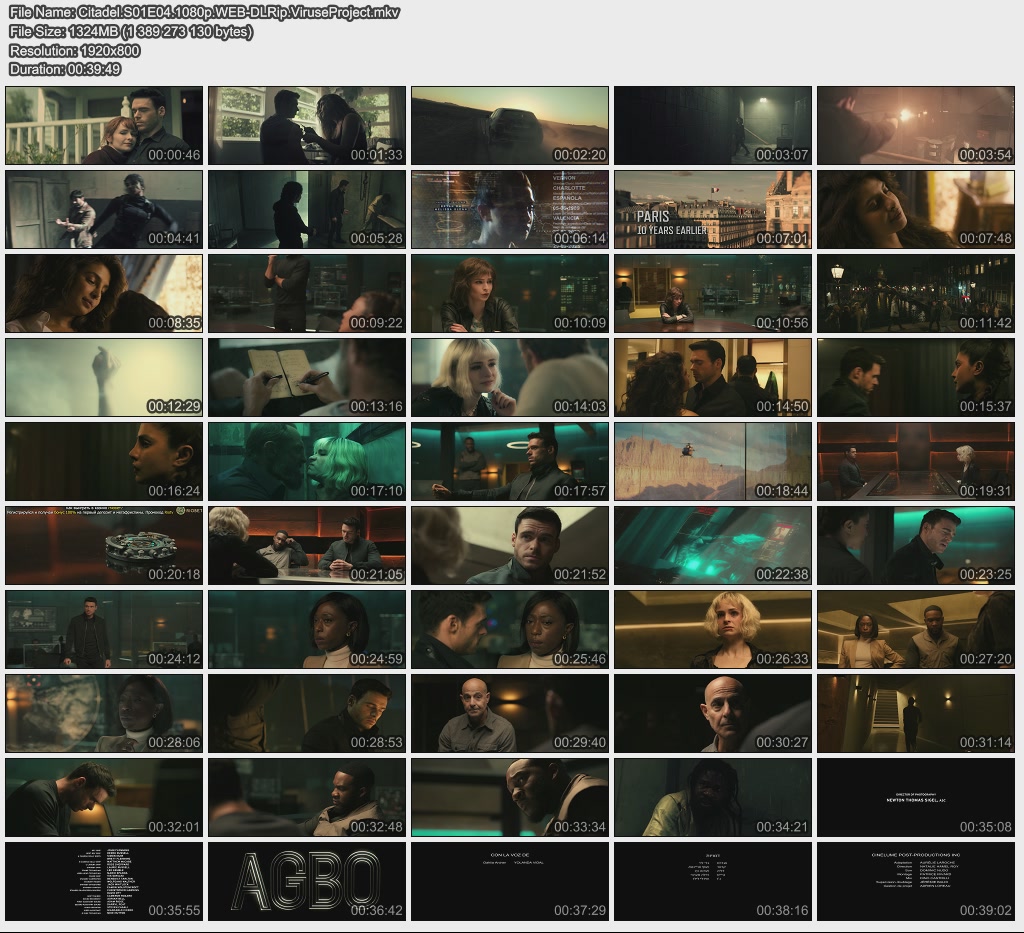Image resolution: width=1024 pixels, height=933 pixels.
Task: Select the circular device frame 00:20:18
Action: pyautogui.click(x=104, y=545)
